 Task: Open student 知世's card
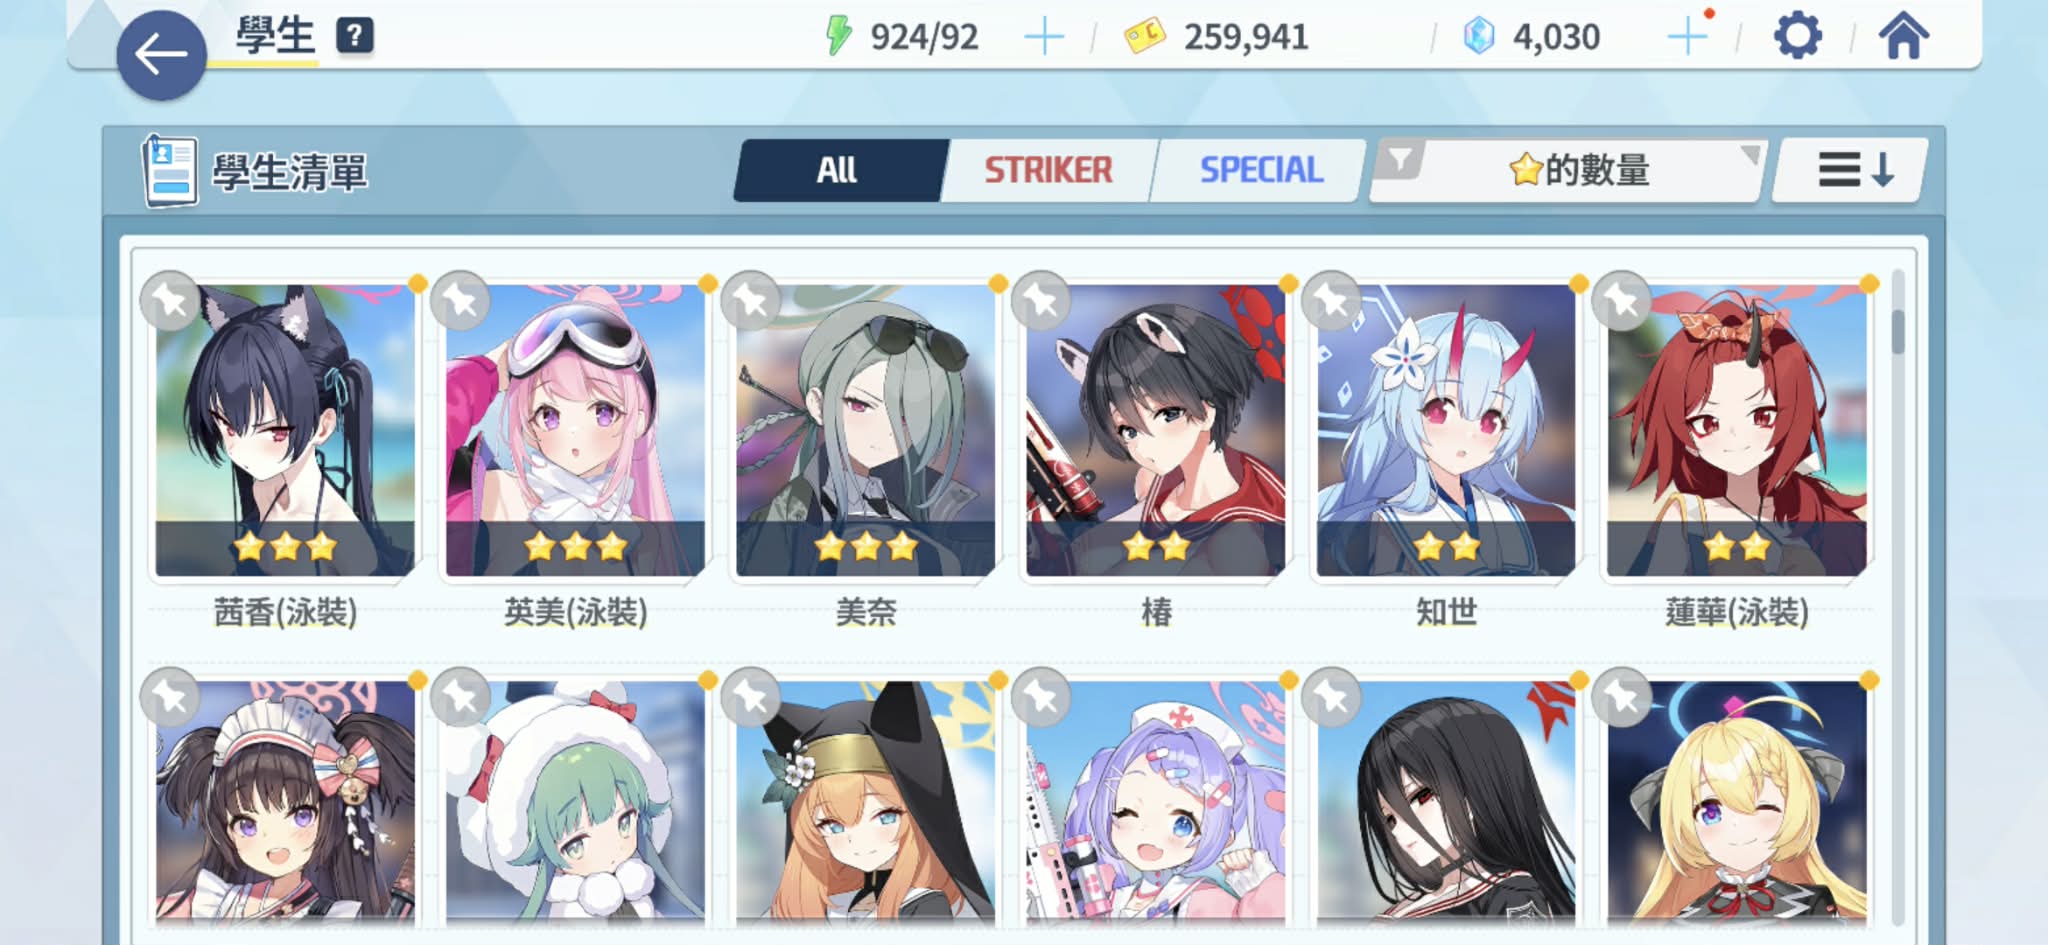click(1445, 430)
